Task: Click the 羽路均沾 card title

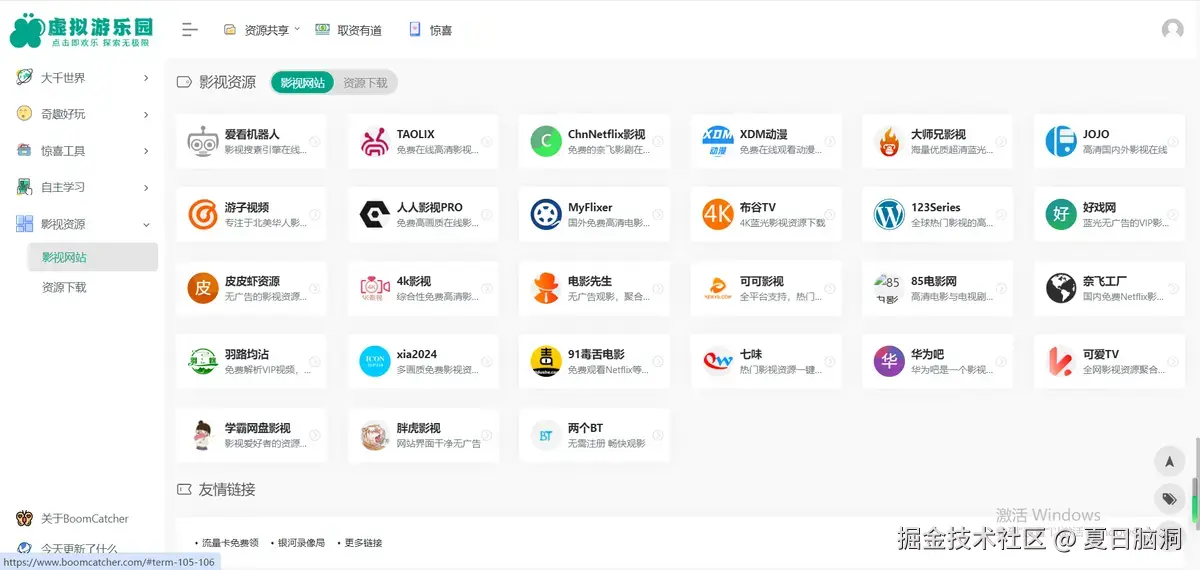Action: [247, 354]
